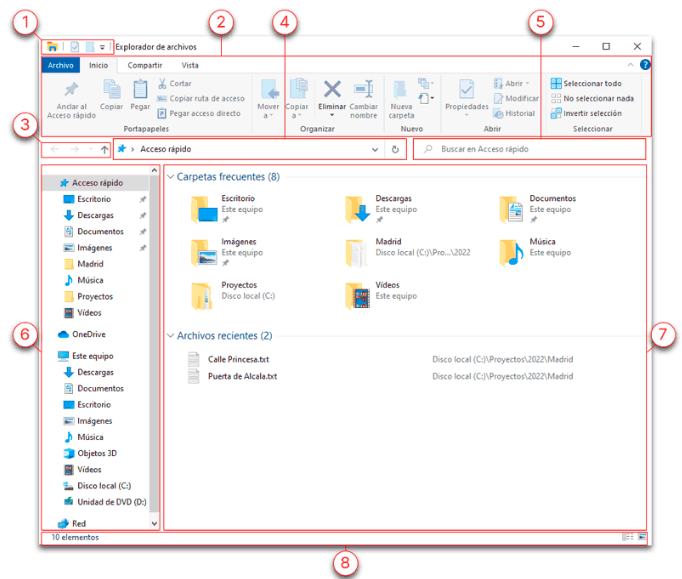Screen dimensions: 682x579
Task: Collapse the Carpetas frecuentes section
Action: [170, 177]
